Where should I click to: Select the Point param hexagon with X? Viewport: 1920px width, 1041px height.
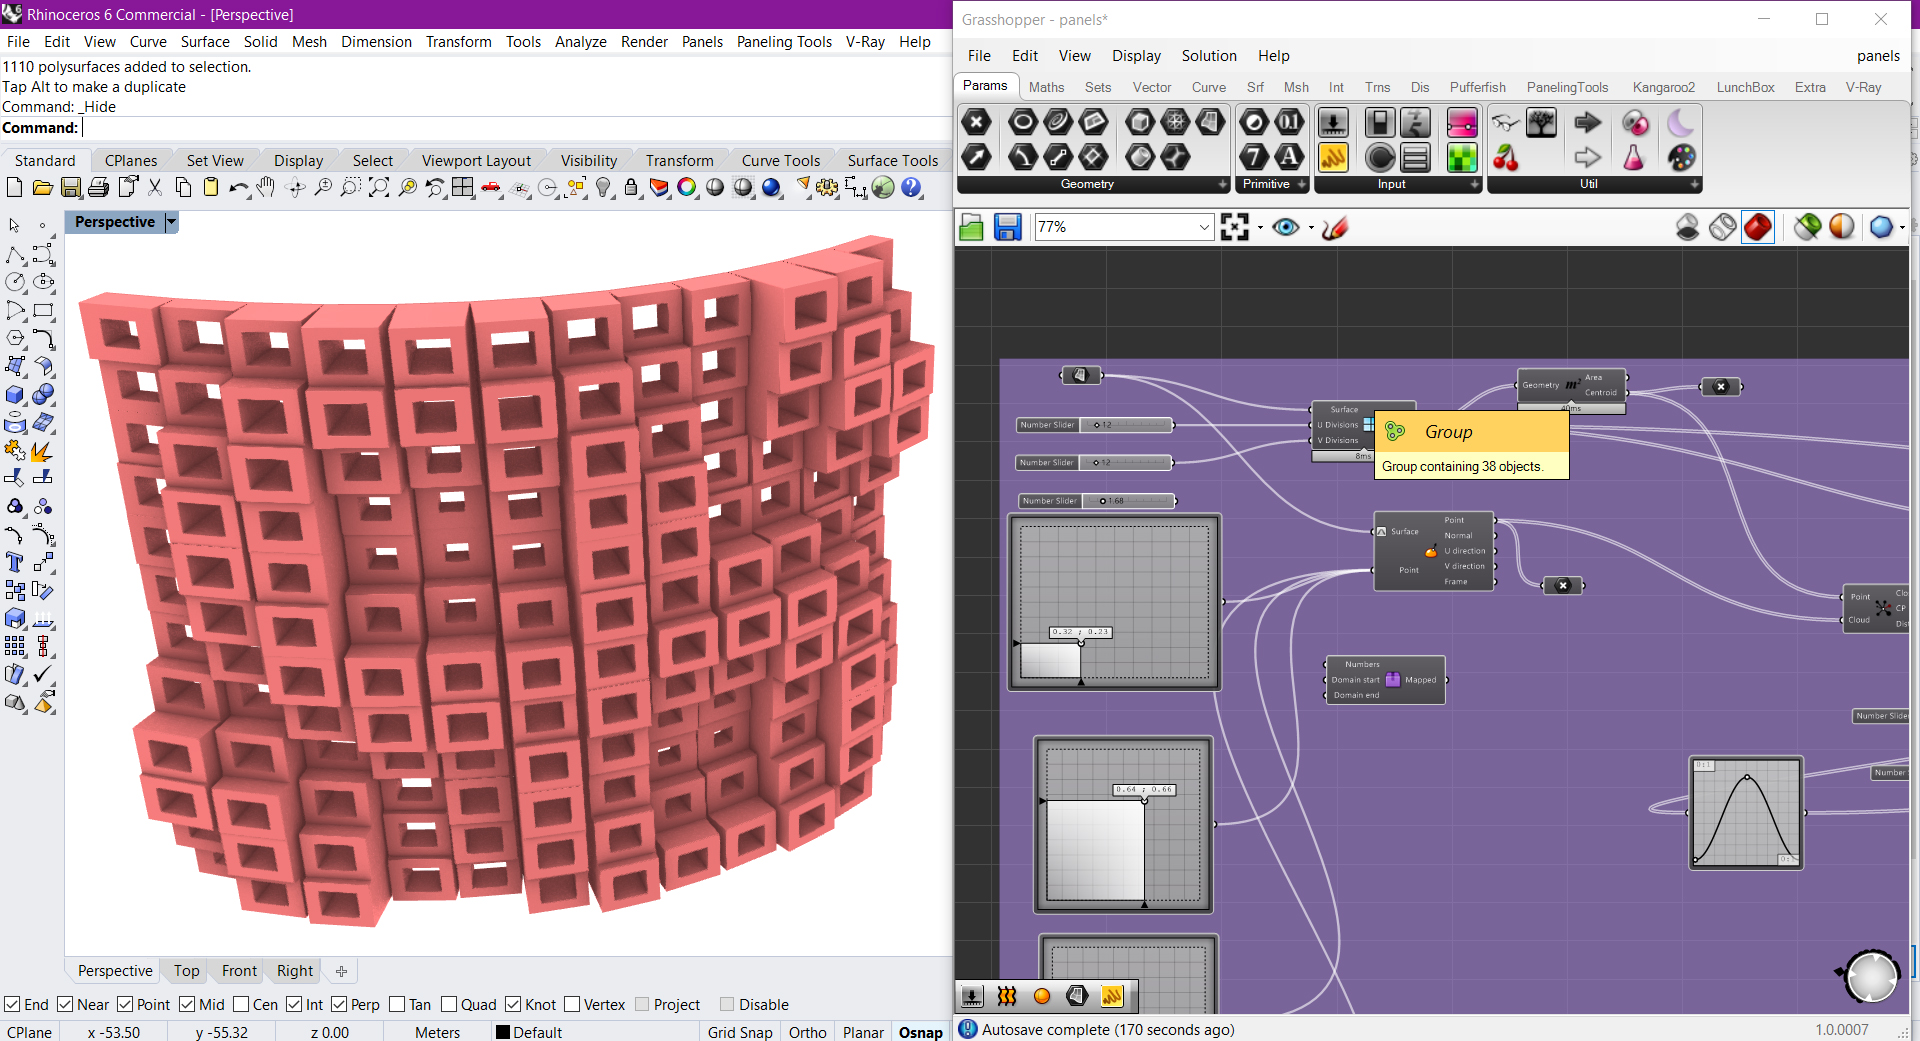(976, 122)
